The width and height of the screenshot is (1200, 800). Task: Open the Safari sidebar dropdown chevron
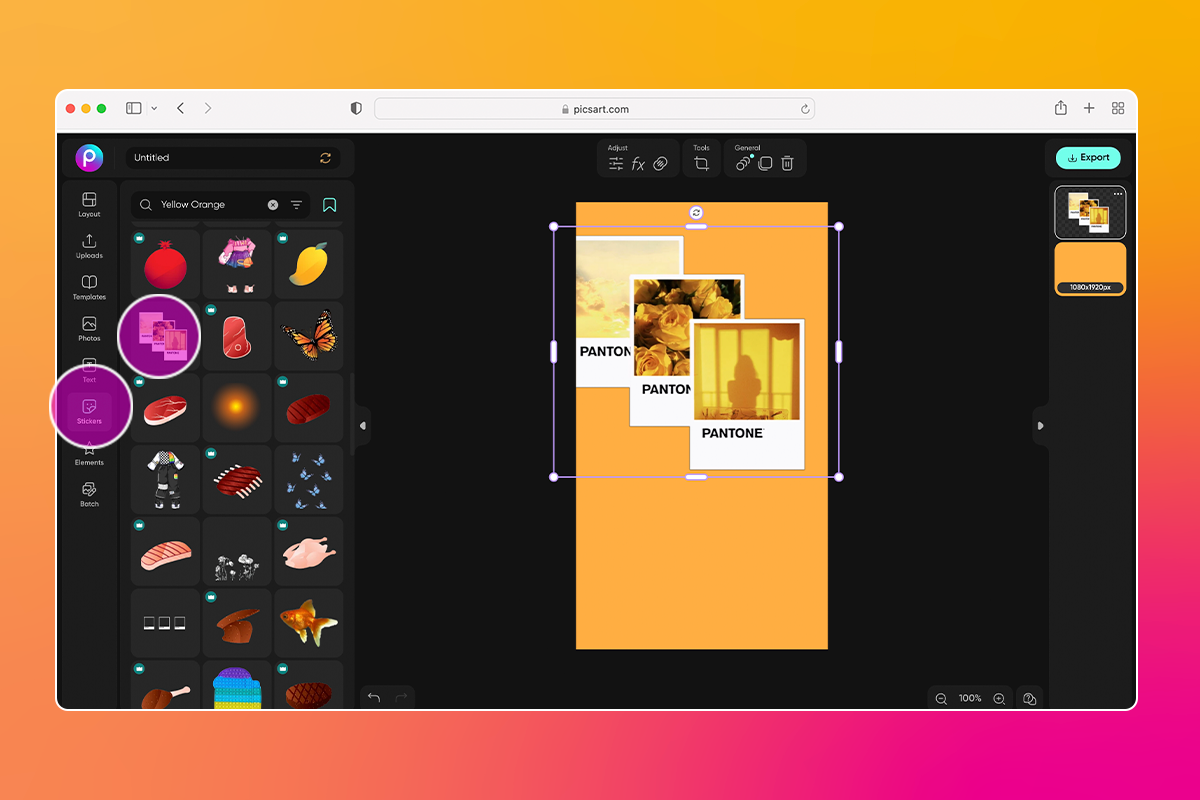click(155, 108)
